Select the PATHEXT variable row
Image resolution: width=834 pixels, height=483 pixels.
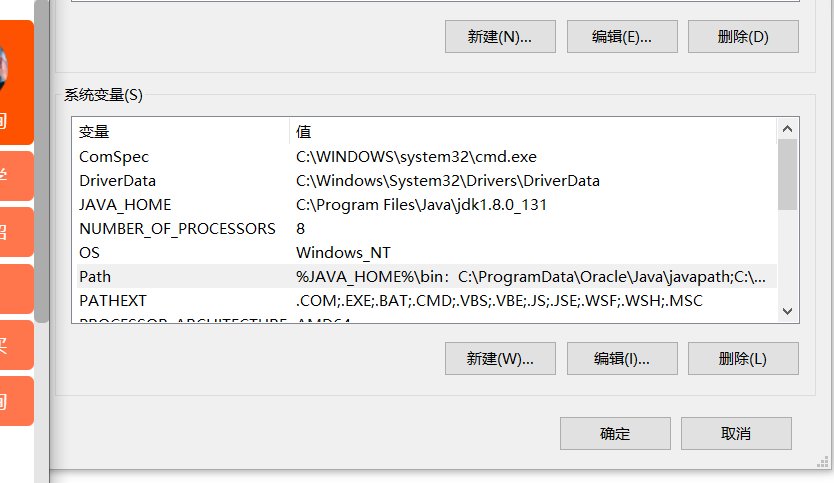[427, 301]
